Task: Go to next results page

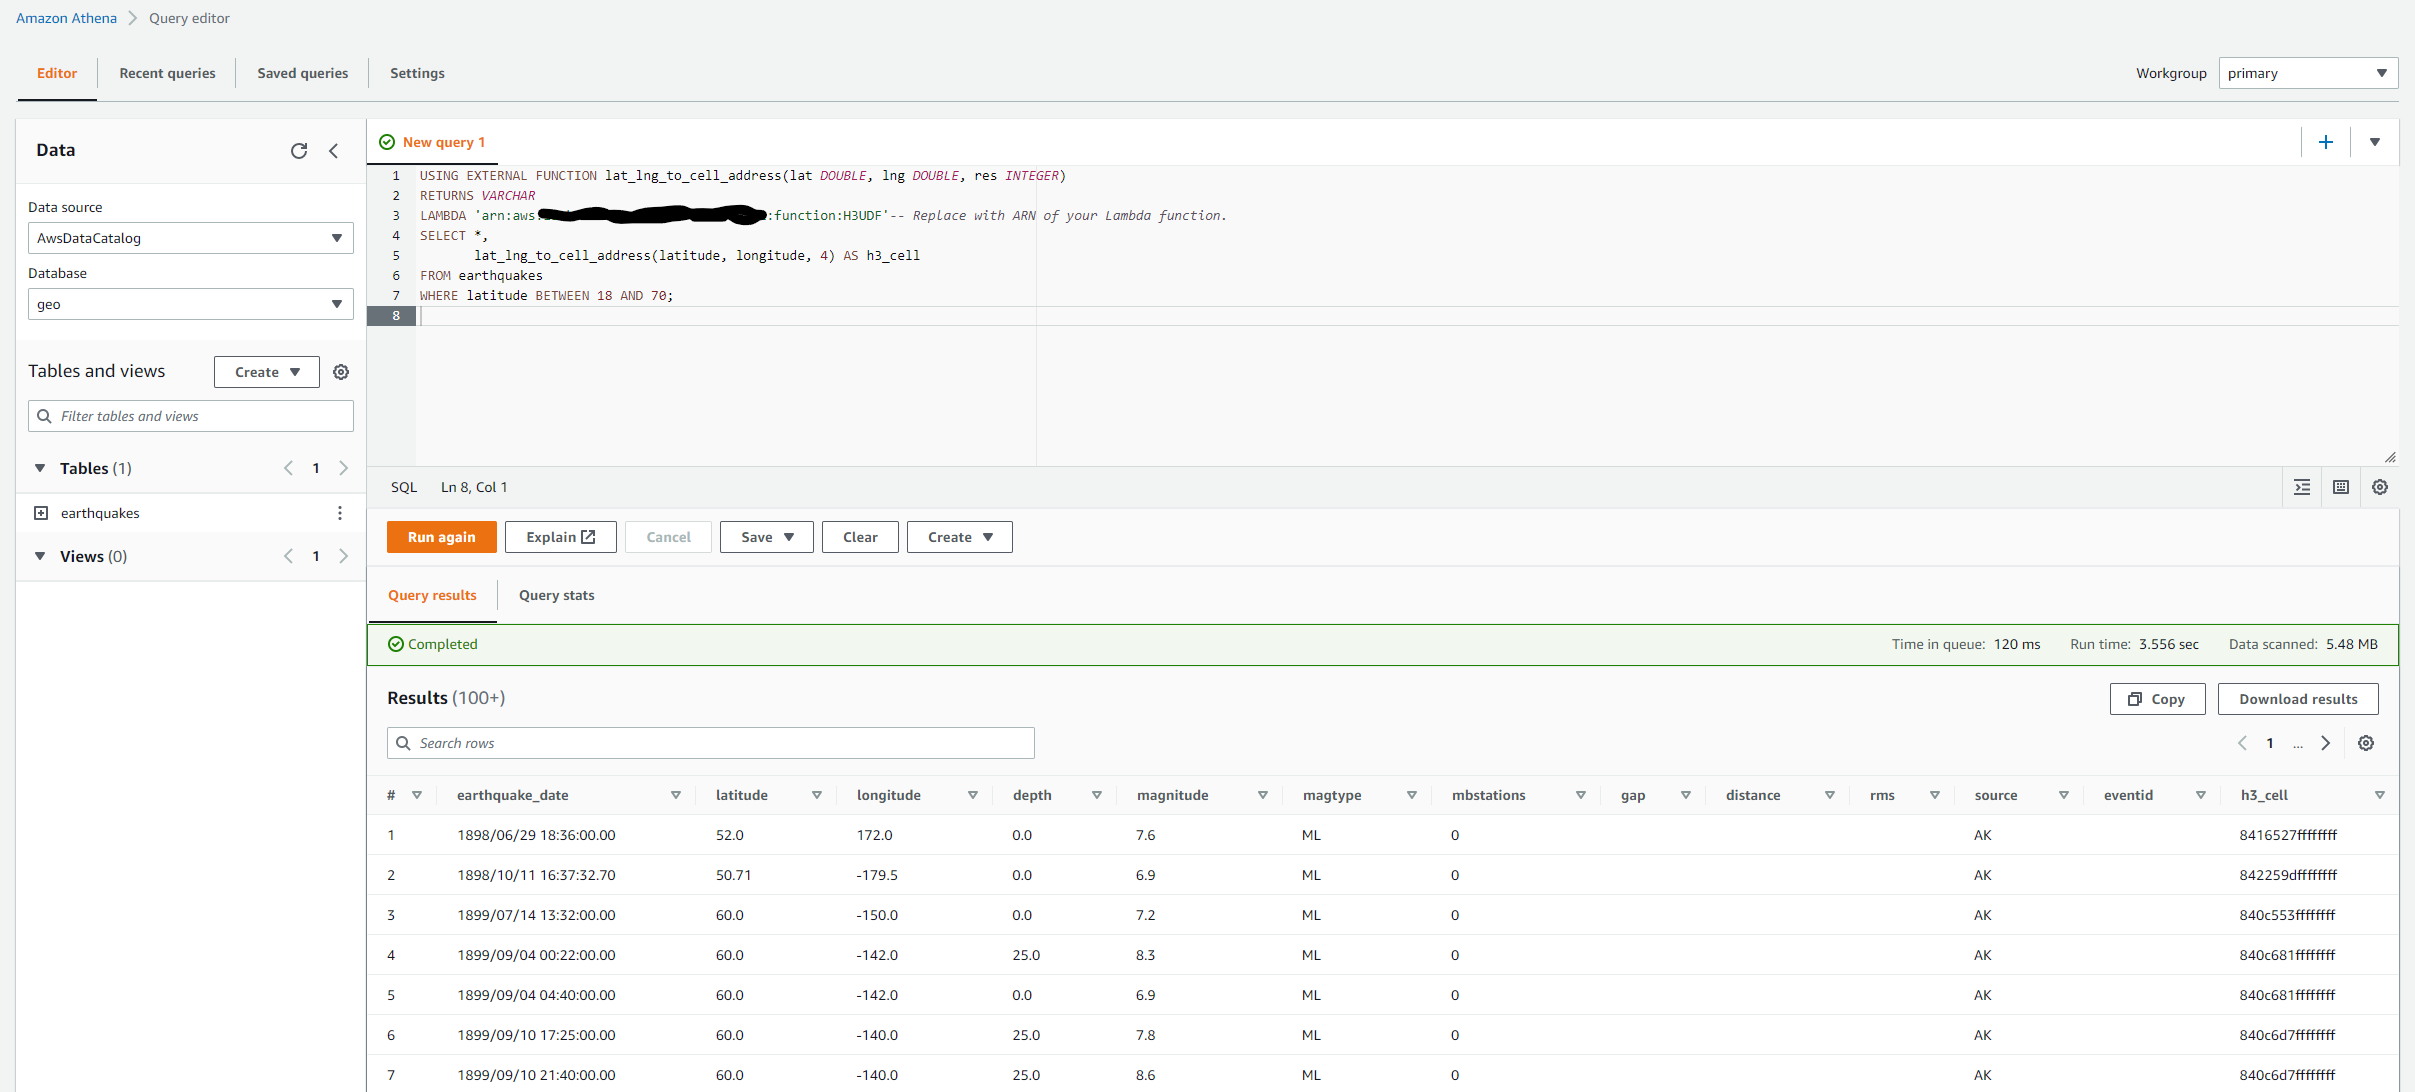Action: [x=2326, y=743]
